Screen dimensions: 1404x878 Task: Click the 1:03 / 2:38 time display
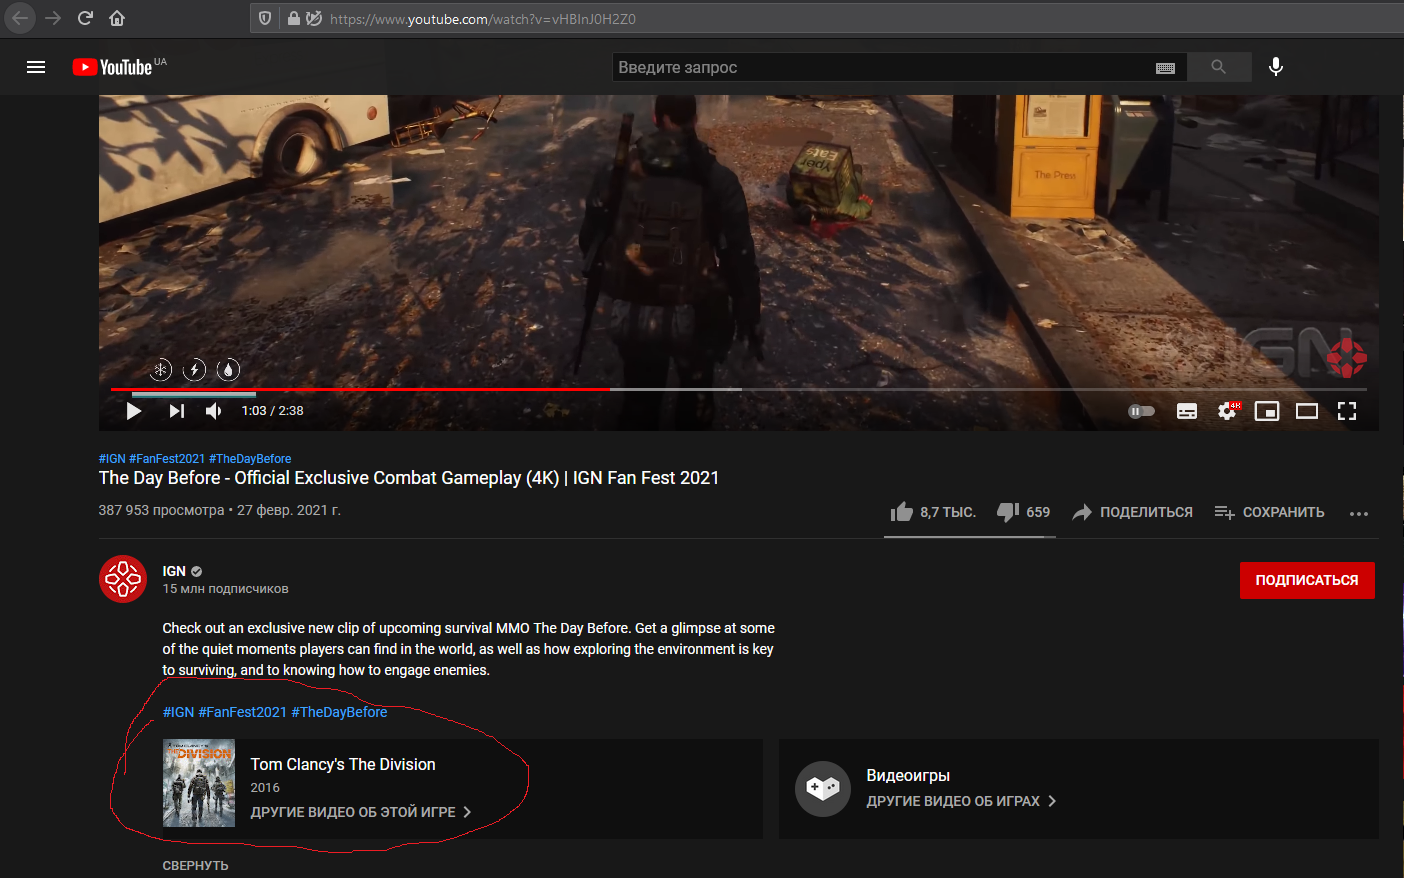(272, 411)
